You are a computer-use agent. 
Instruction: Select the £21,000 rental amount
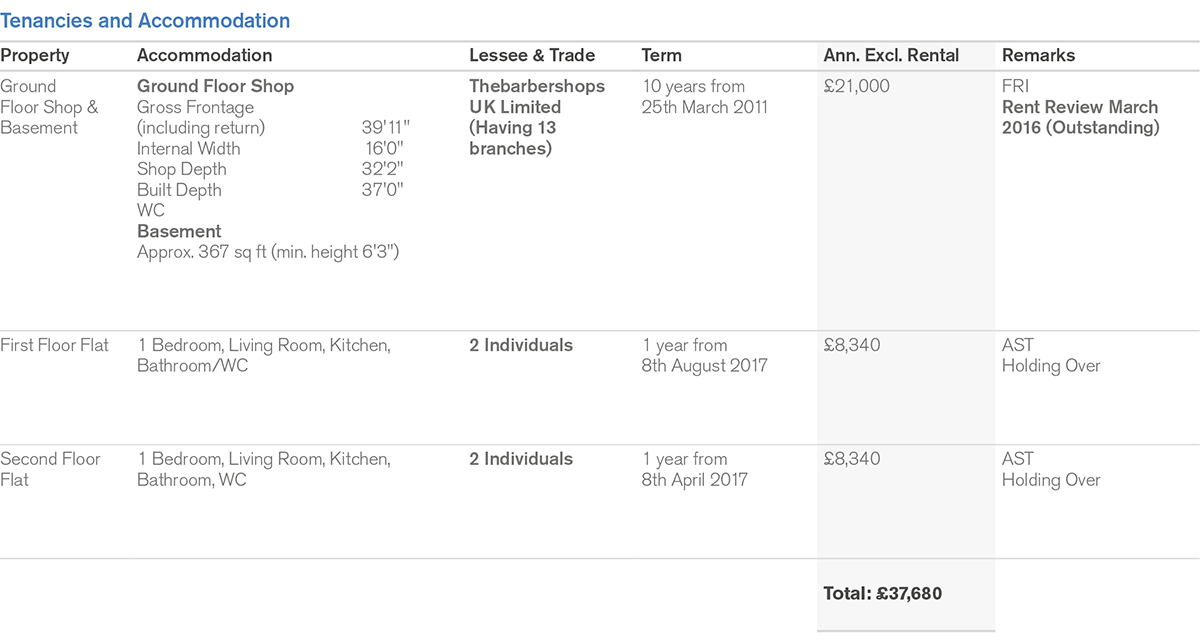click(x=856, y=87)
